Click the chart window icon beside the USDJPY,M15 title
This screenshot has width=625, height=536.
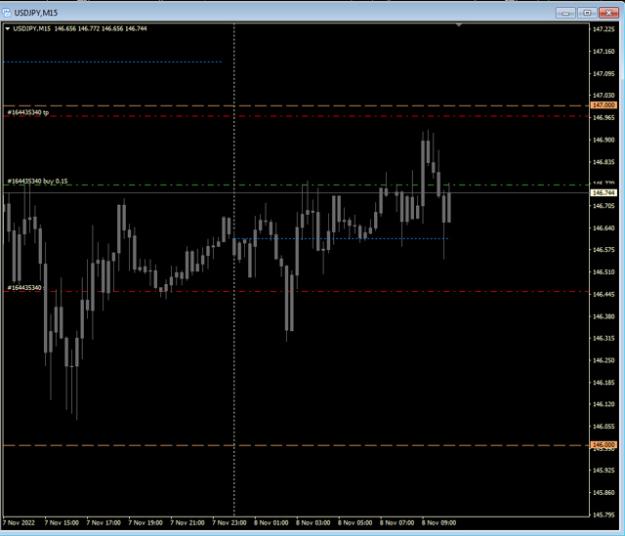pos(7,13)
